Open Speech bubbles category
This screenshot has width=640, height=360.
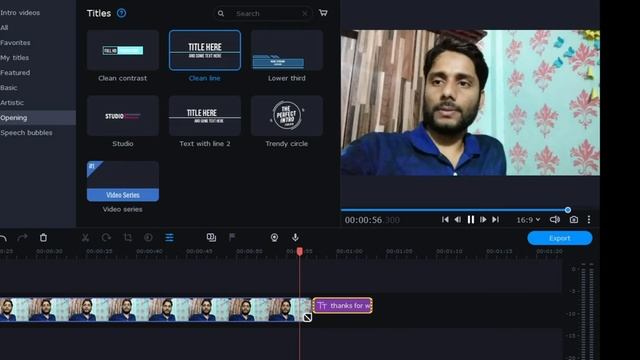click(x=26, y=133)
